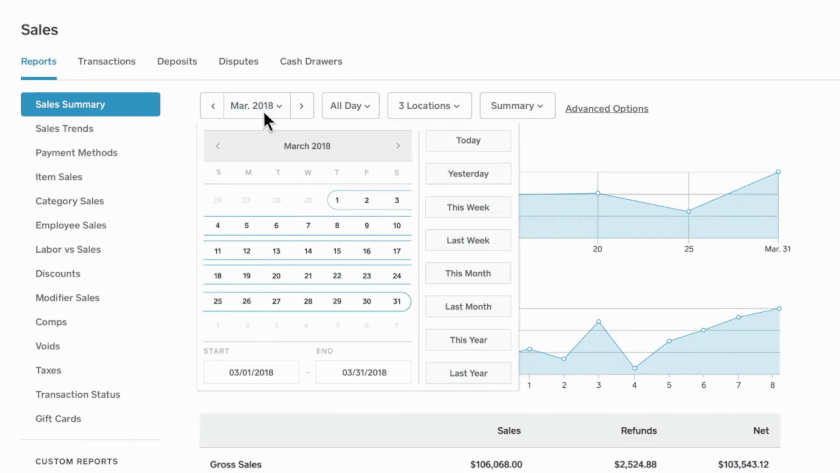Open the Disputes tab
Image resolution: width=840 pixels, height=473 pixels.
click(x=238, y=62)
